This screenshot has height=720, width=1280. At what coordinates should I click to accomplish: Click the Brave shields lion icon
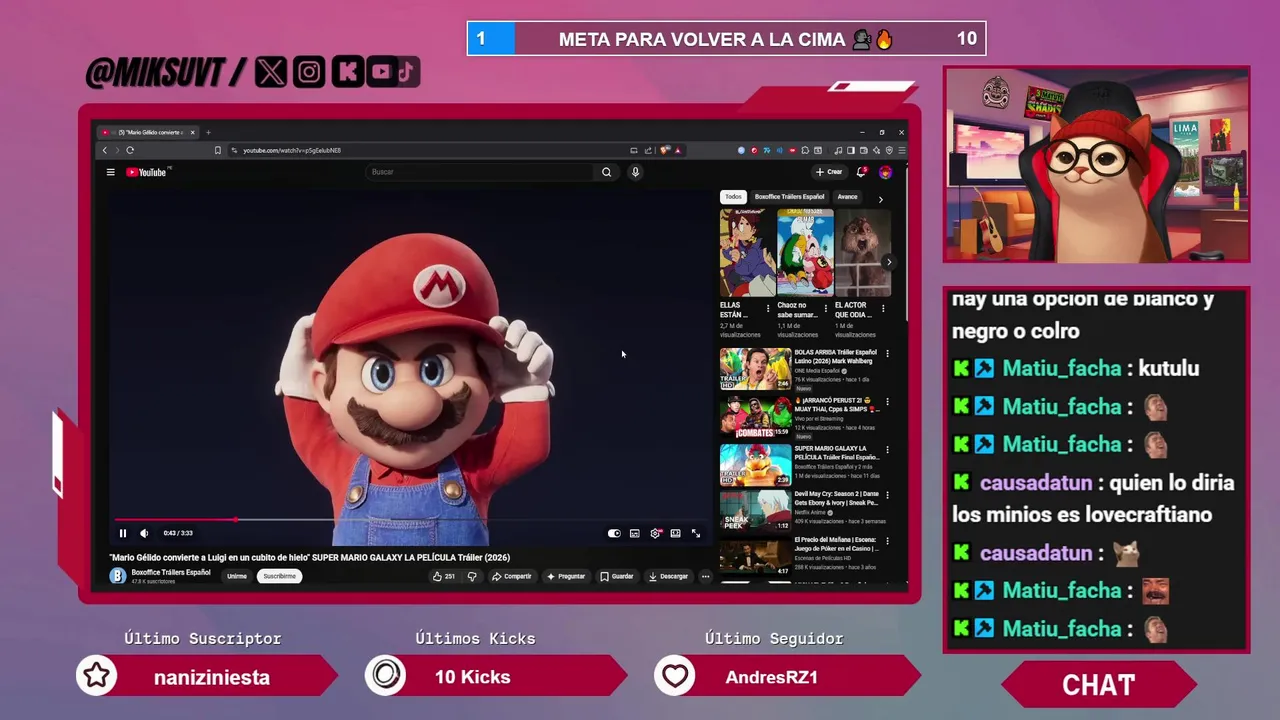tap(666, 150)
